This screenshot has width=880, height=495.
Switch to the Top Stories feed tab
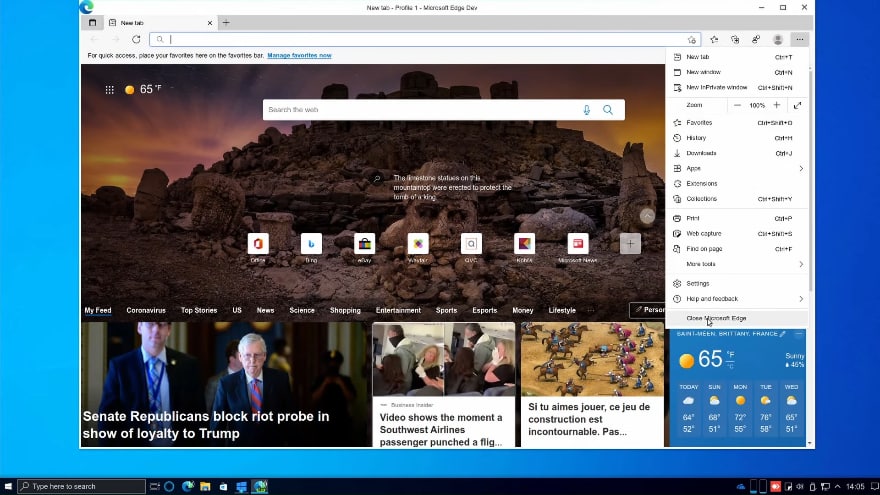(199, 310)
